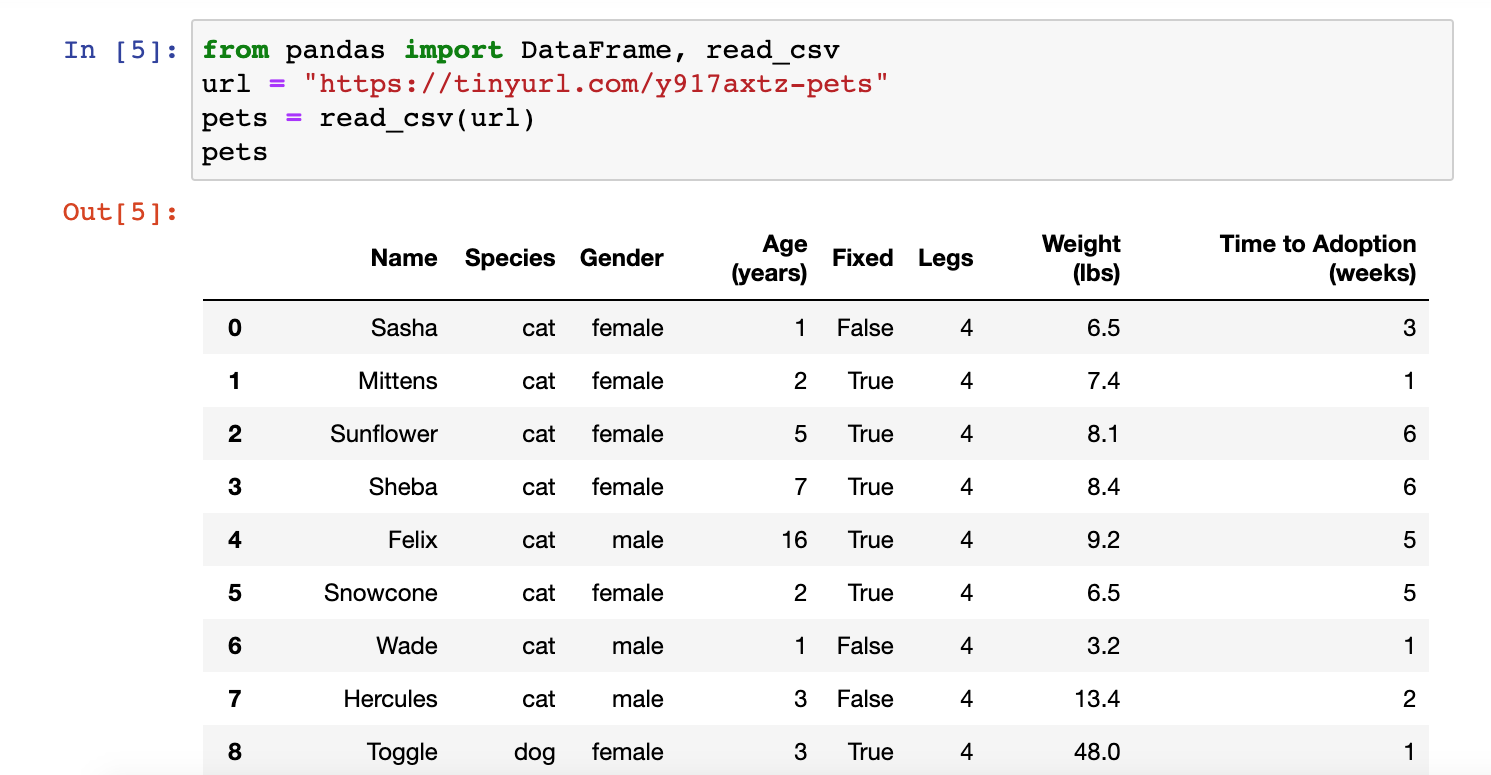Select the name cell 'Sheba'
This screenshot has width=1491, height=775.
click(x=403, y=487)
